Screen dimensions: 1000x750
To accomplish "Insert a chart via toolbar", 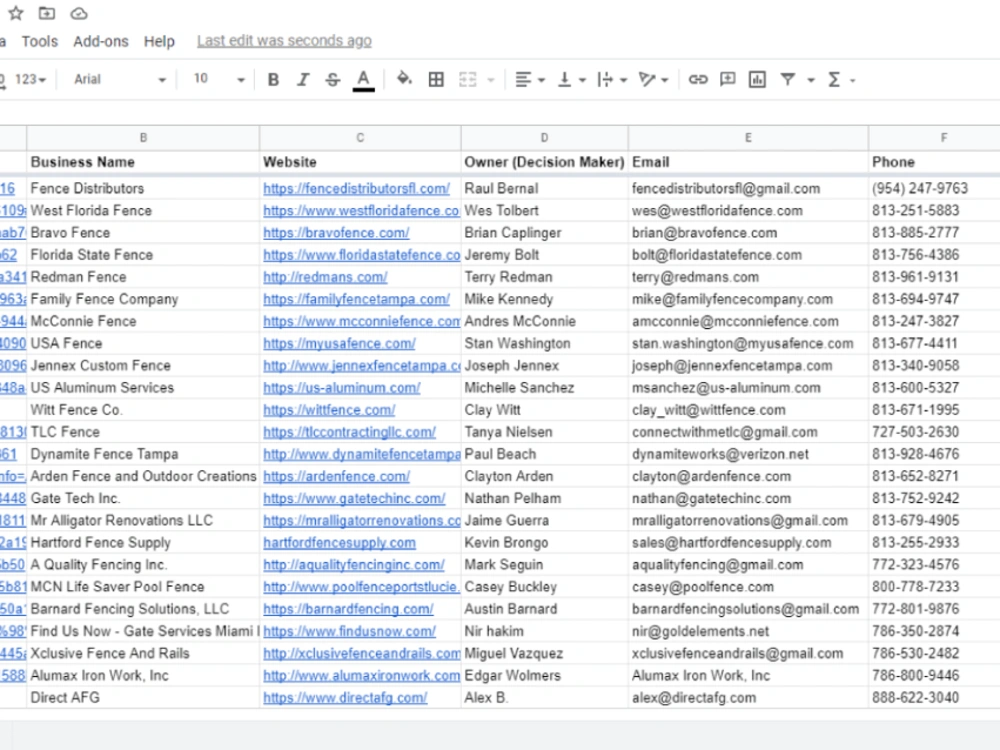I will tap(757, 80).
